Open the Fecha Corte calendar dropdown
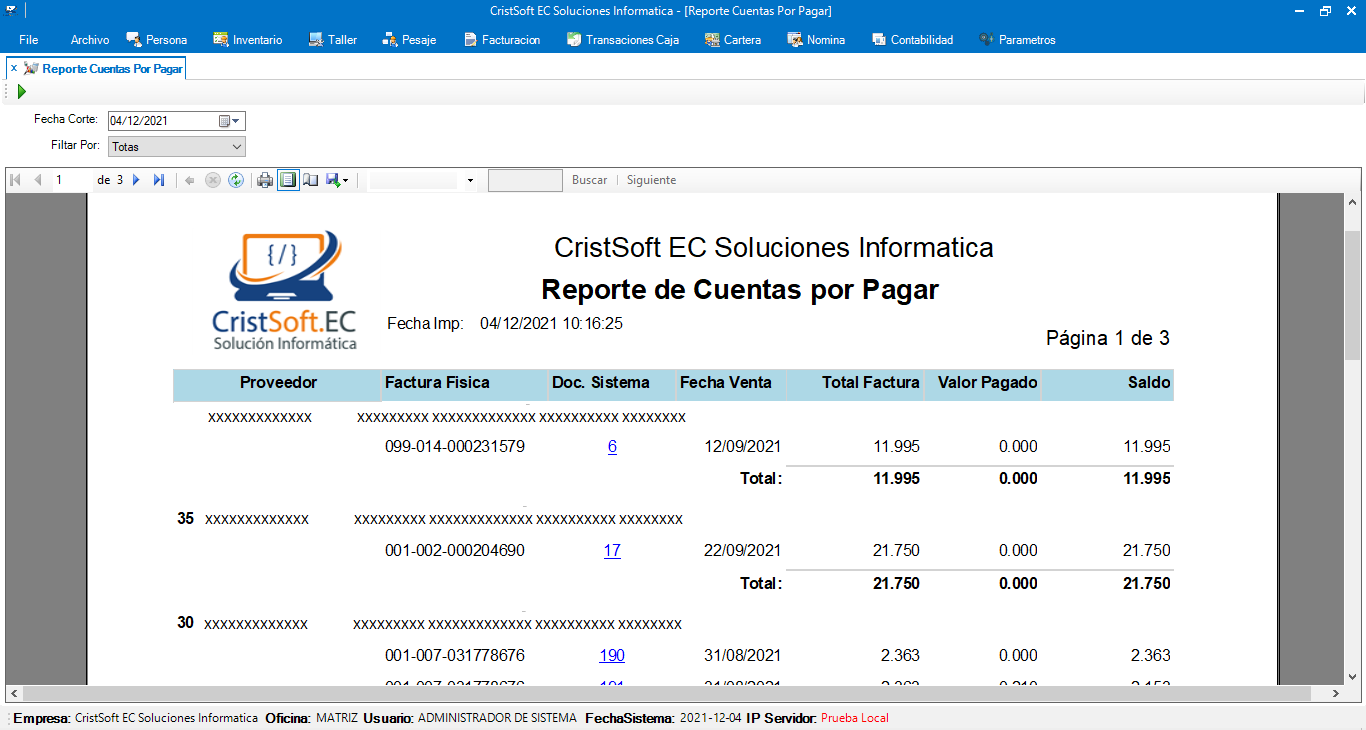 pos(231,121)
